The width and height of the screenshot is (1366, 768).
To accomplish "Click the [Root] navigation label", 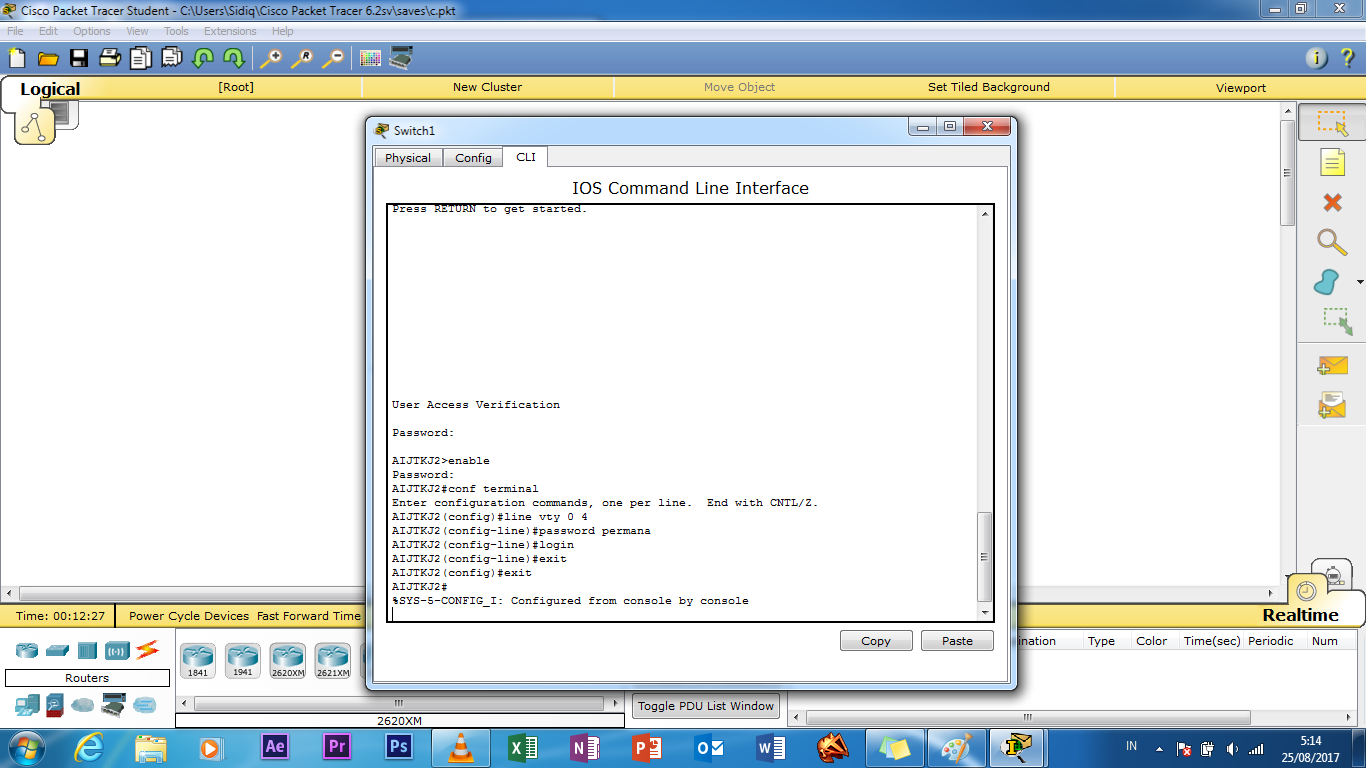I will [236, 87].
